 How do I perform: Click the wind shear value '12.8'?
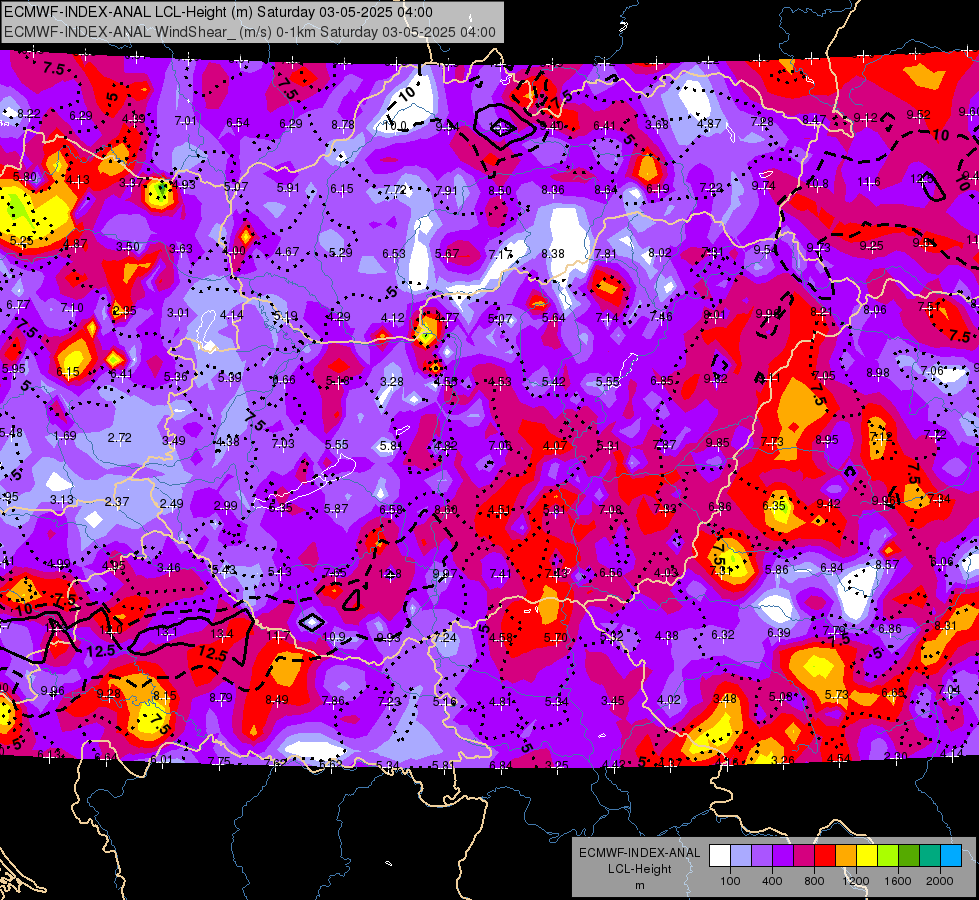coord(390,573)
